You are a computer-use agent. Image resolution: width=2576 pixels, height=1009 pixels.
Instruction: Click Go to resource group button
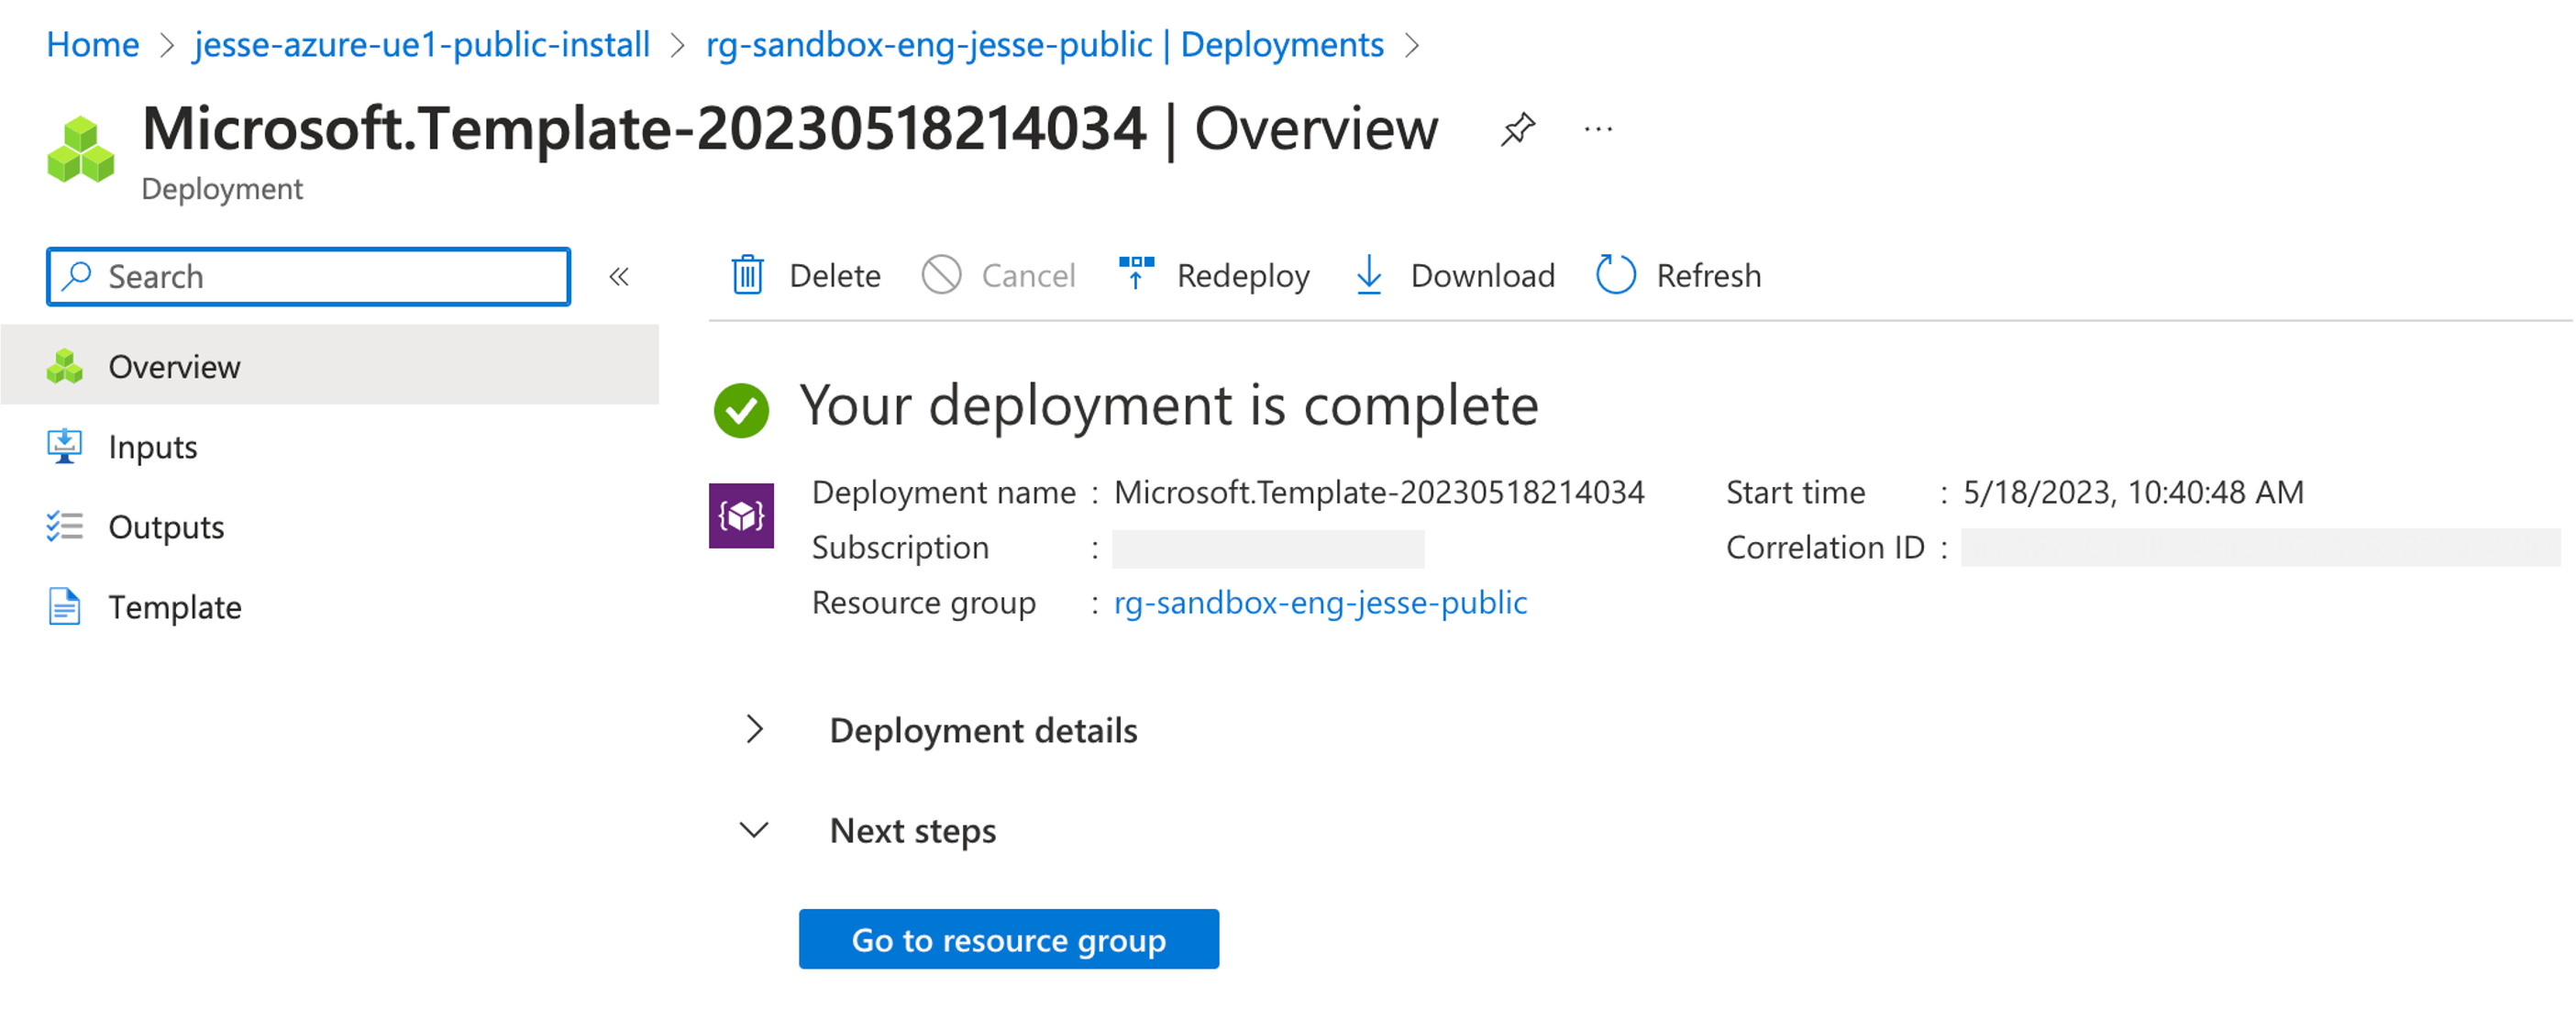coord(1009,939)
